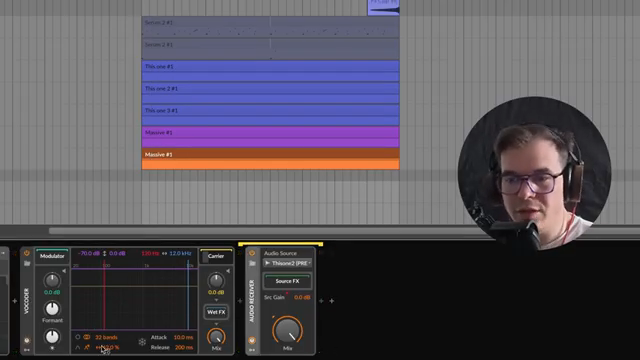
Task: Select the This one #1 clip
Action: 270,71
